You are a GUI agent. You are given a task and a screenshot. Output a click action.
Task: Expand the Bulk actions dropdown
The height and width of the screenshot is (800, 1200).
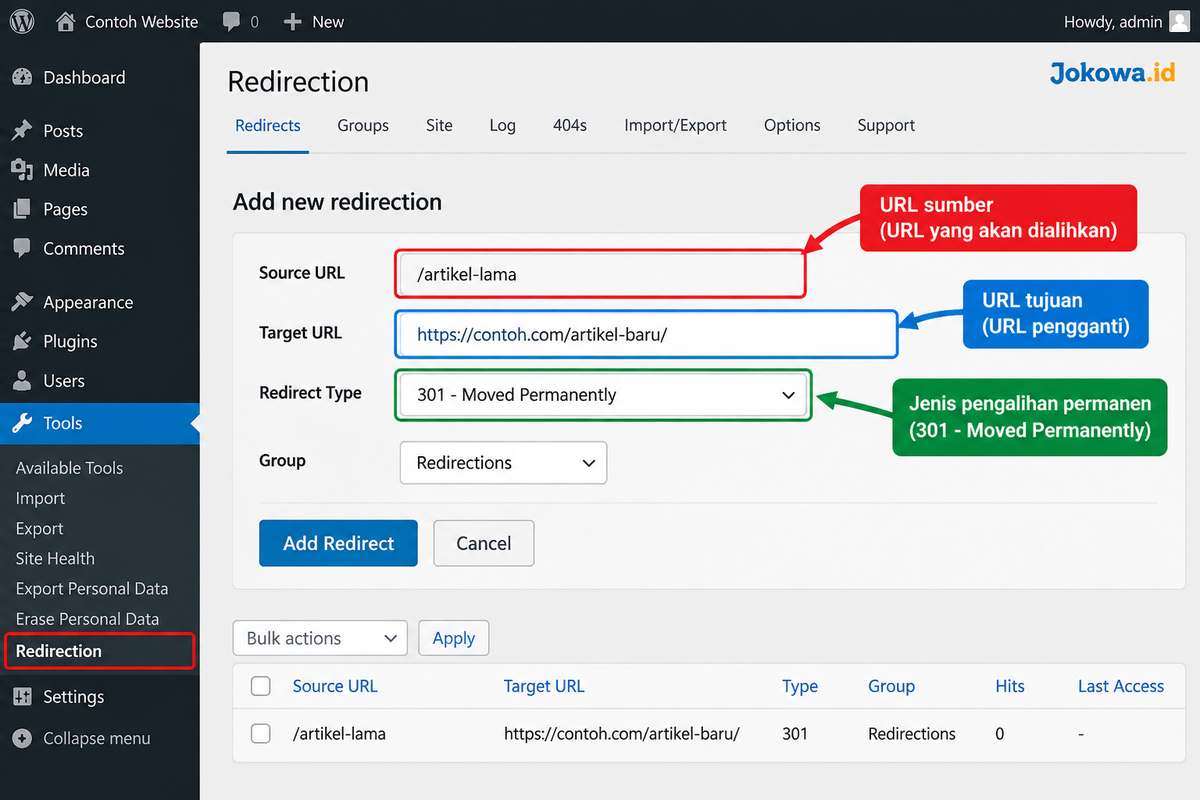click(320, 638)
